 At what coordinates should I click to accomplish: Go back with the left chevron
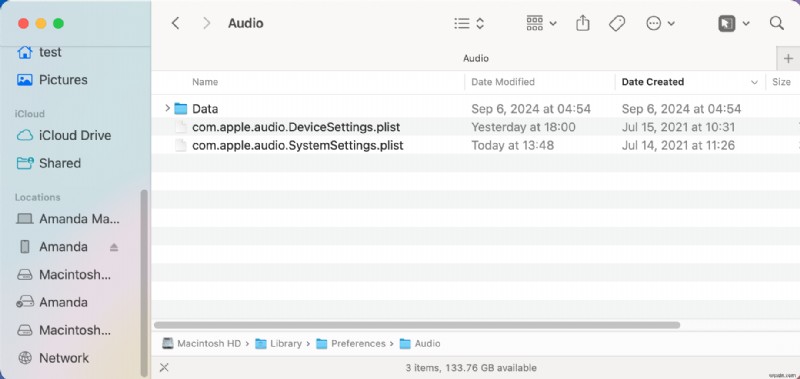(176, 23)
